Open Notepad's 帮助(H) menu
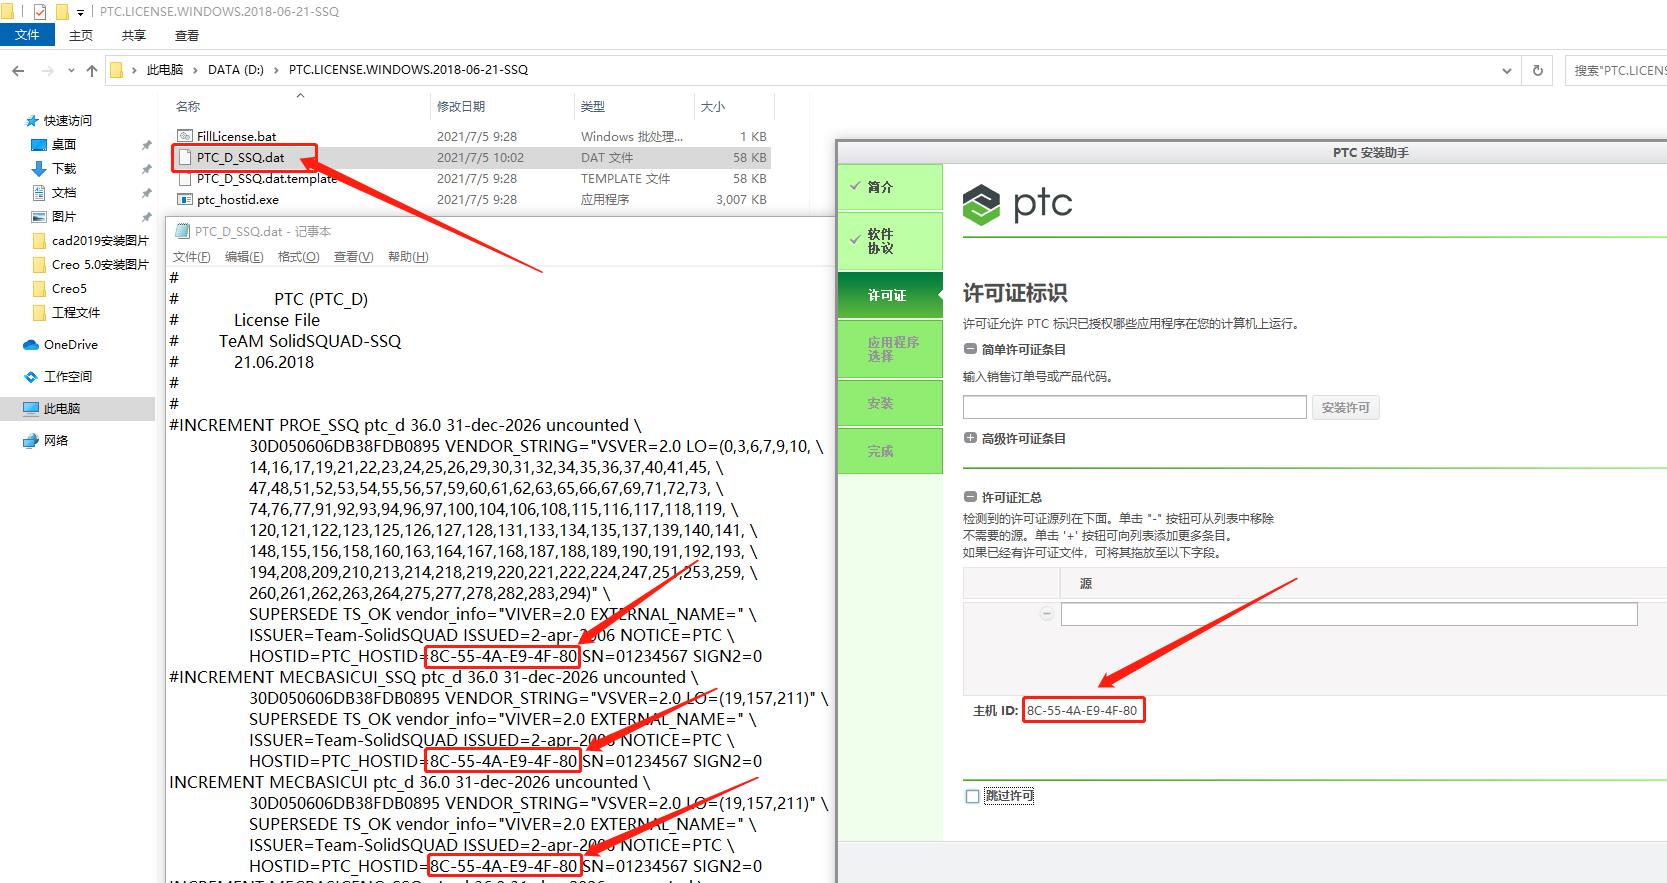This screenshot has width=1667, height=883. [x=408, y=257]
